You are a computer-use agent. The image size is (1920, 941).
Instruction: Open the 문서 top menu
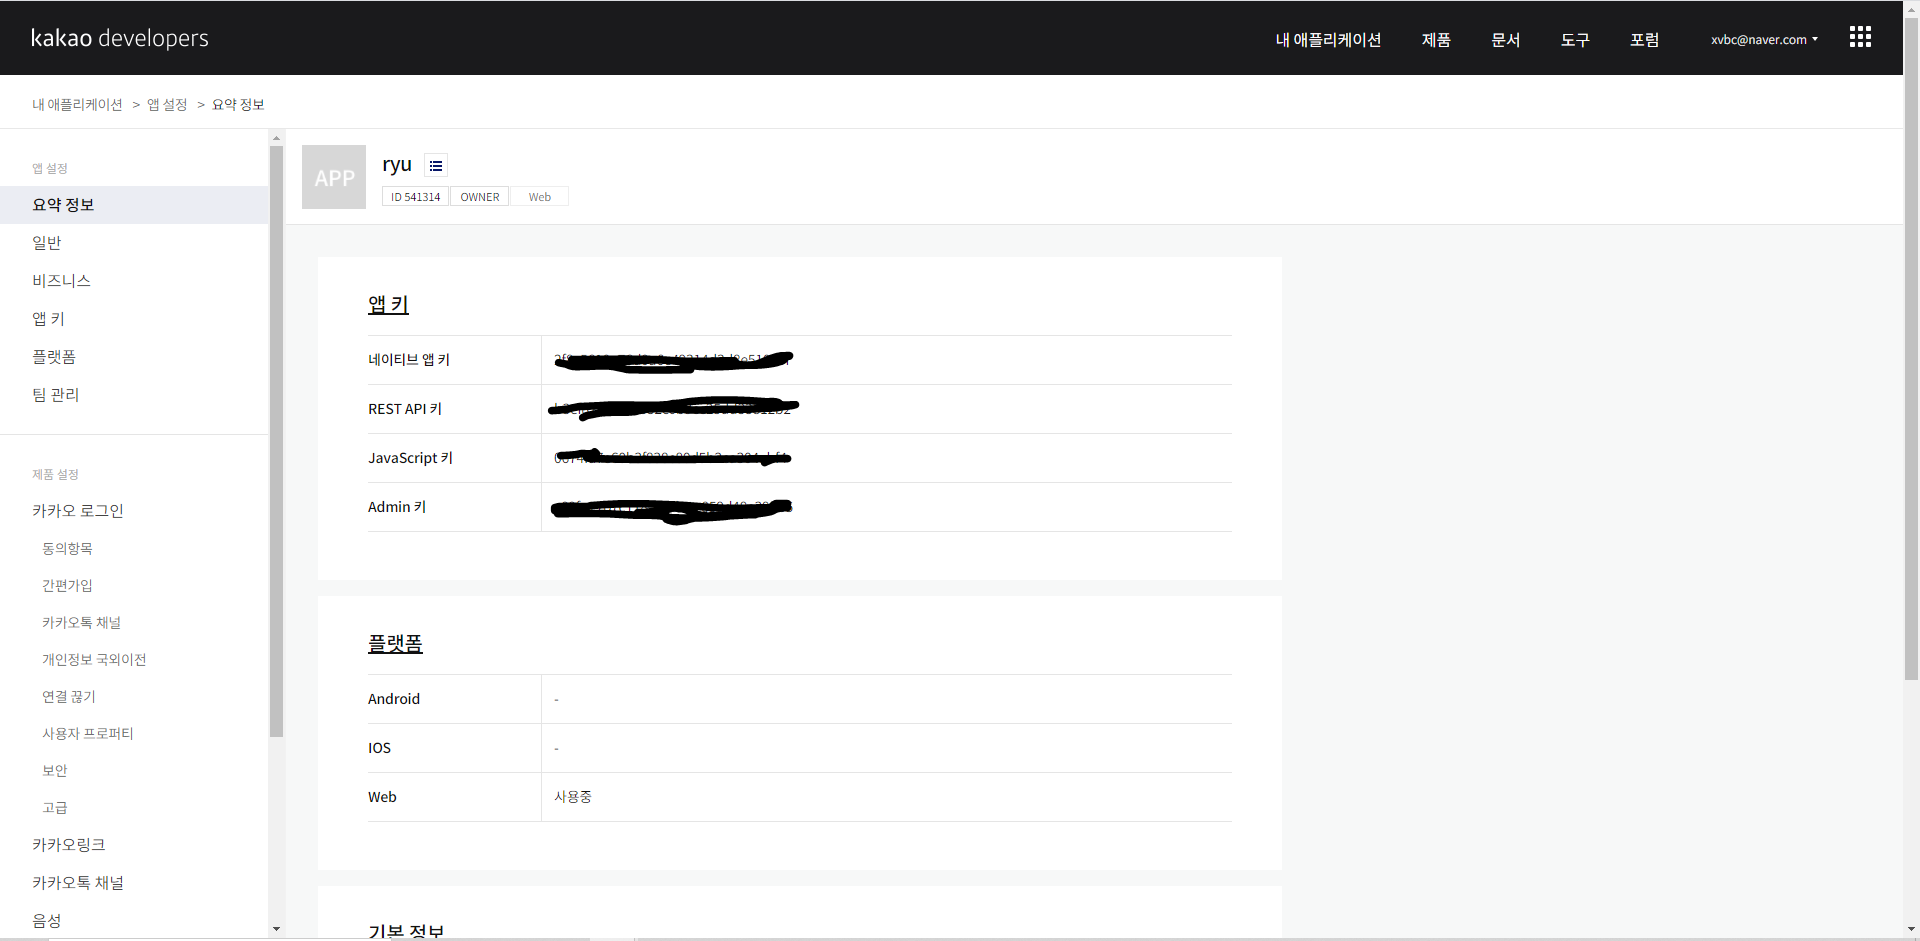point(1506,40)
